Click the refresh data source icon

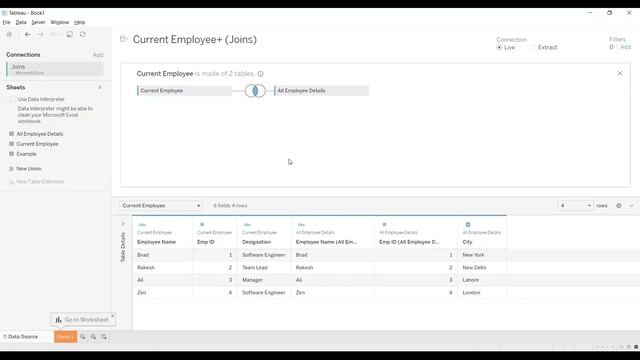coord(82,34)
